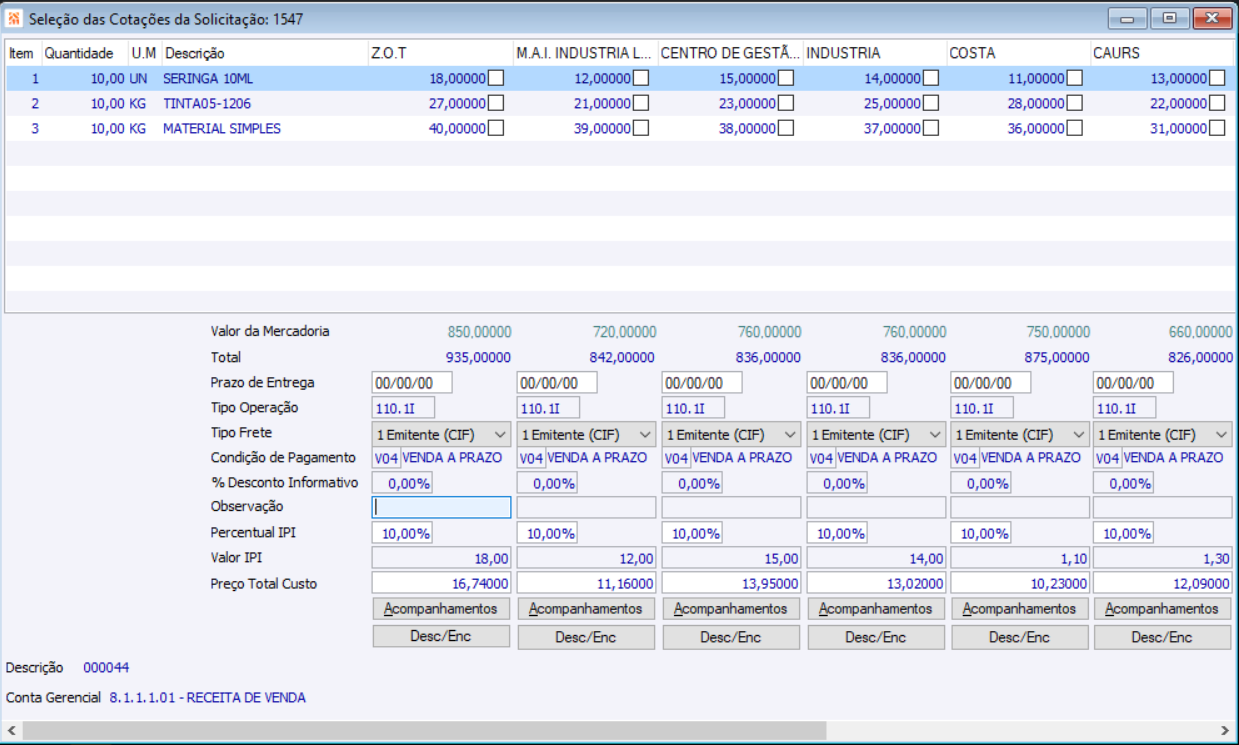Maximize the Seleção das Cotações window
The width and height of the screenshot is (1239, 745).
(x=1169, y=18)
